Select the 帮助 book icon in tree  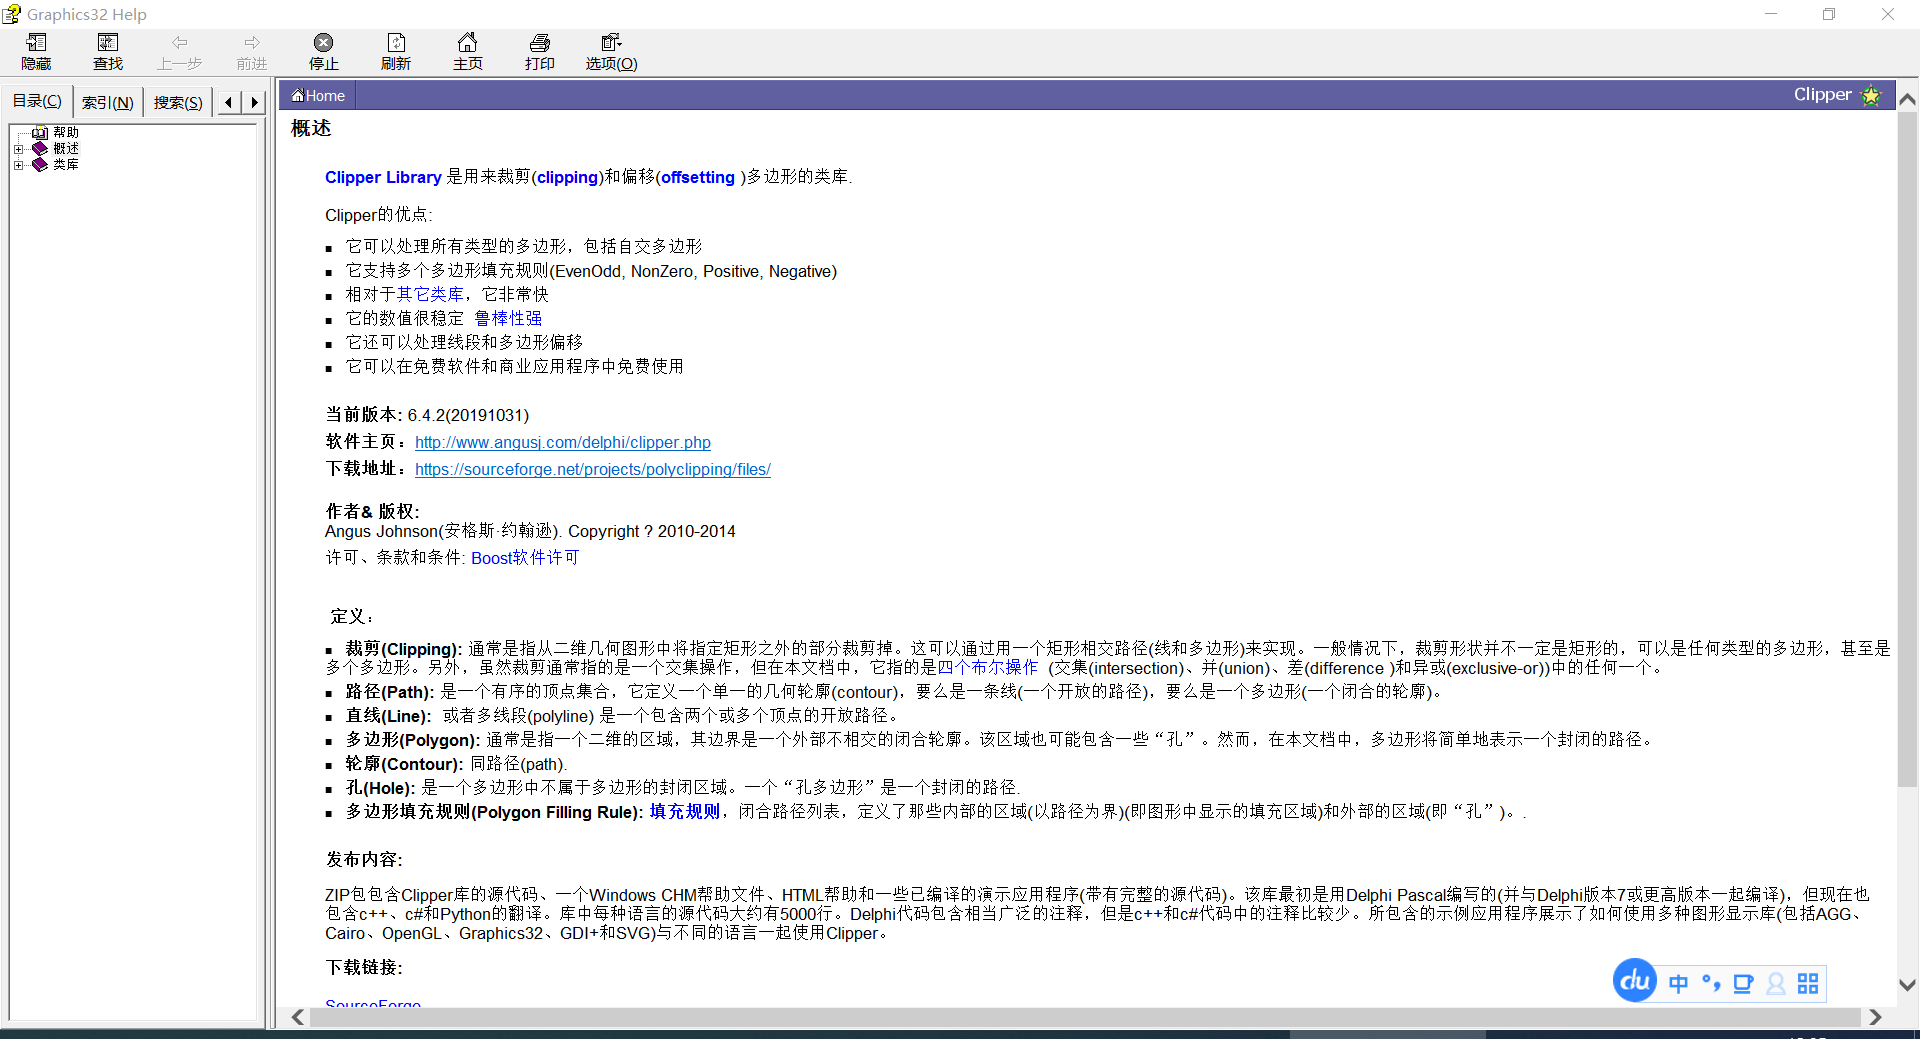40,132
